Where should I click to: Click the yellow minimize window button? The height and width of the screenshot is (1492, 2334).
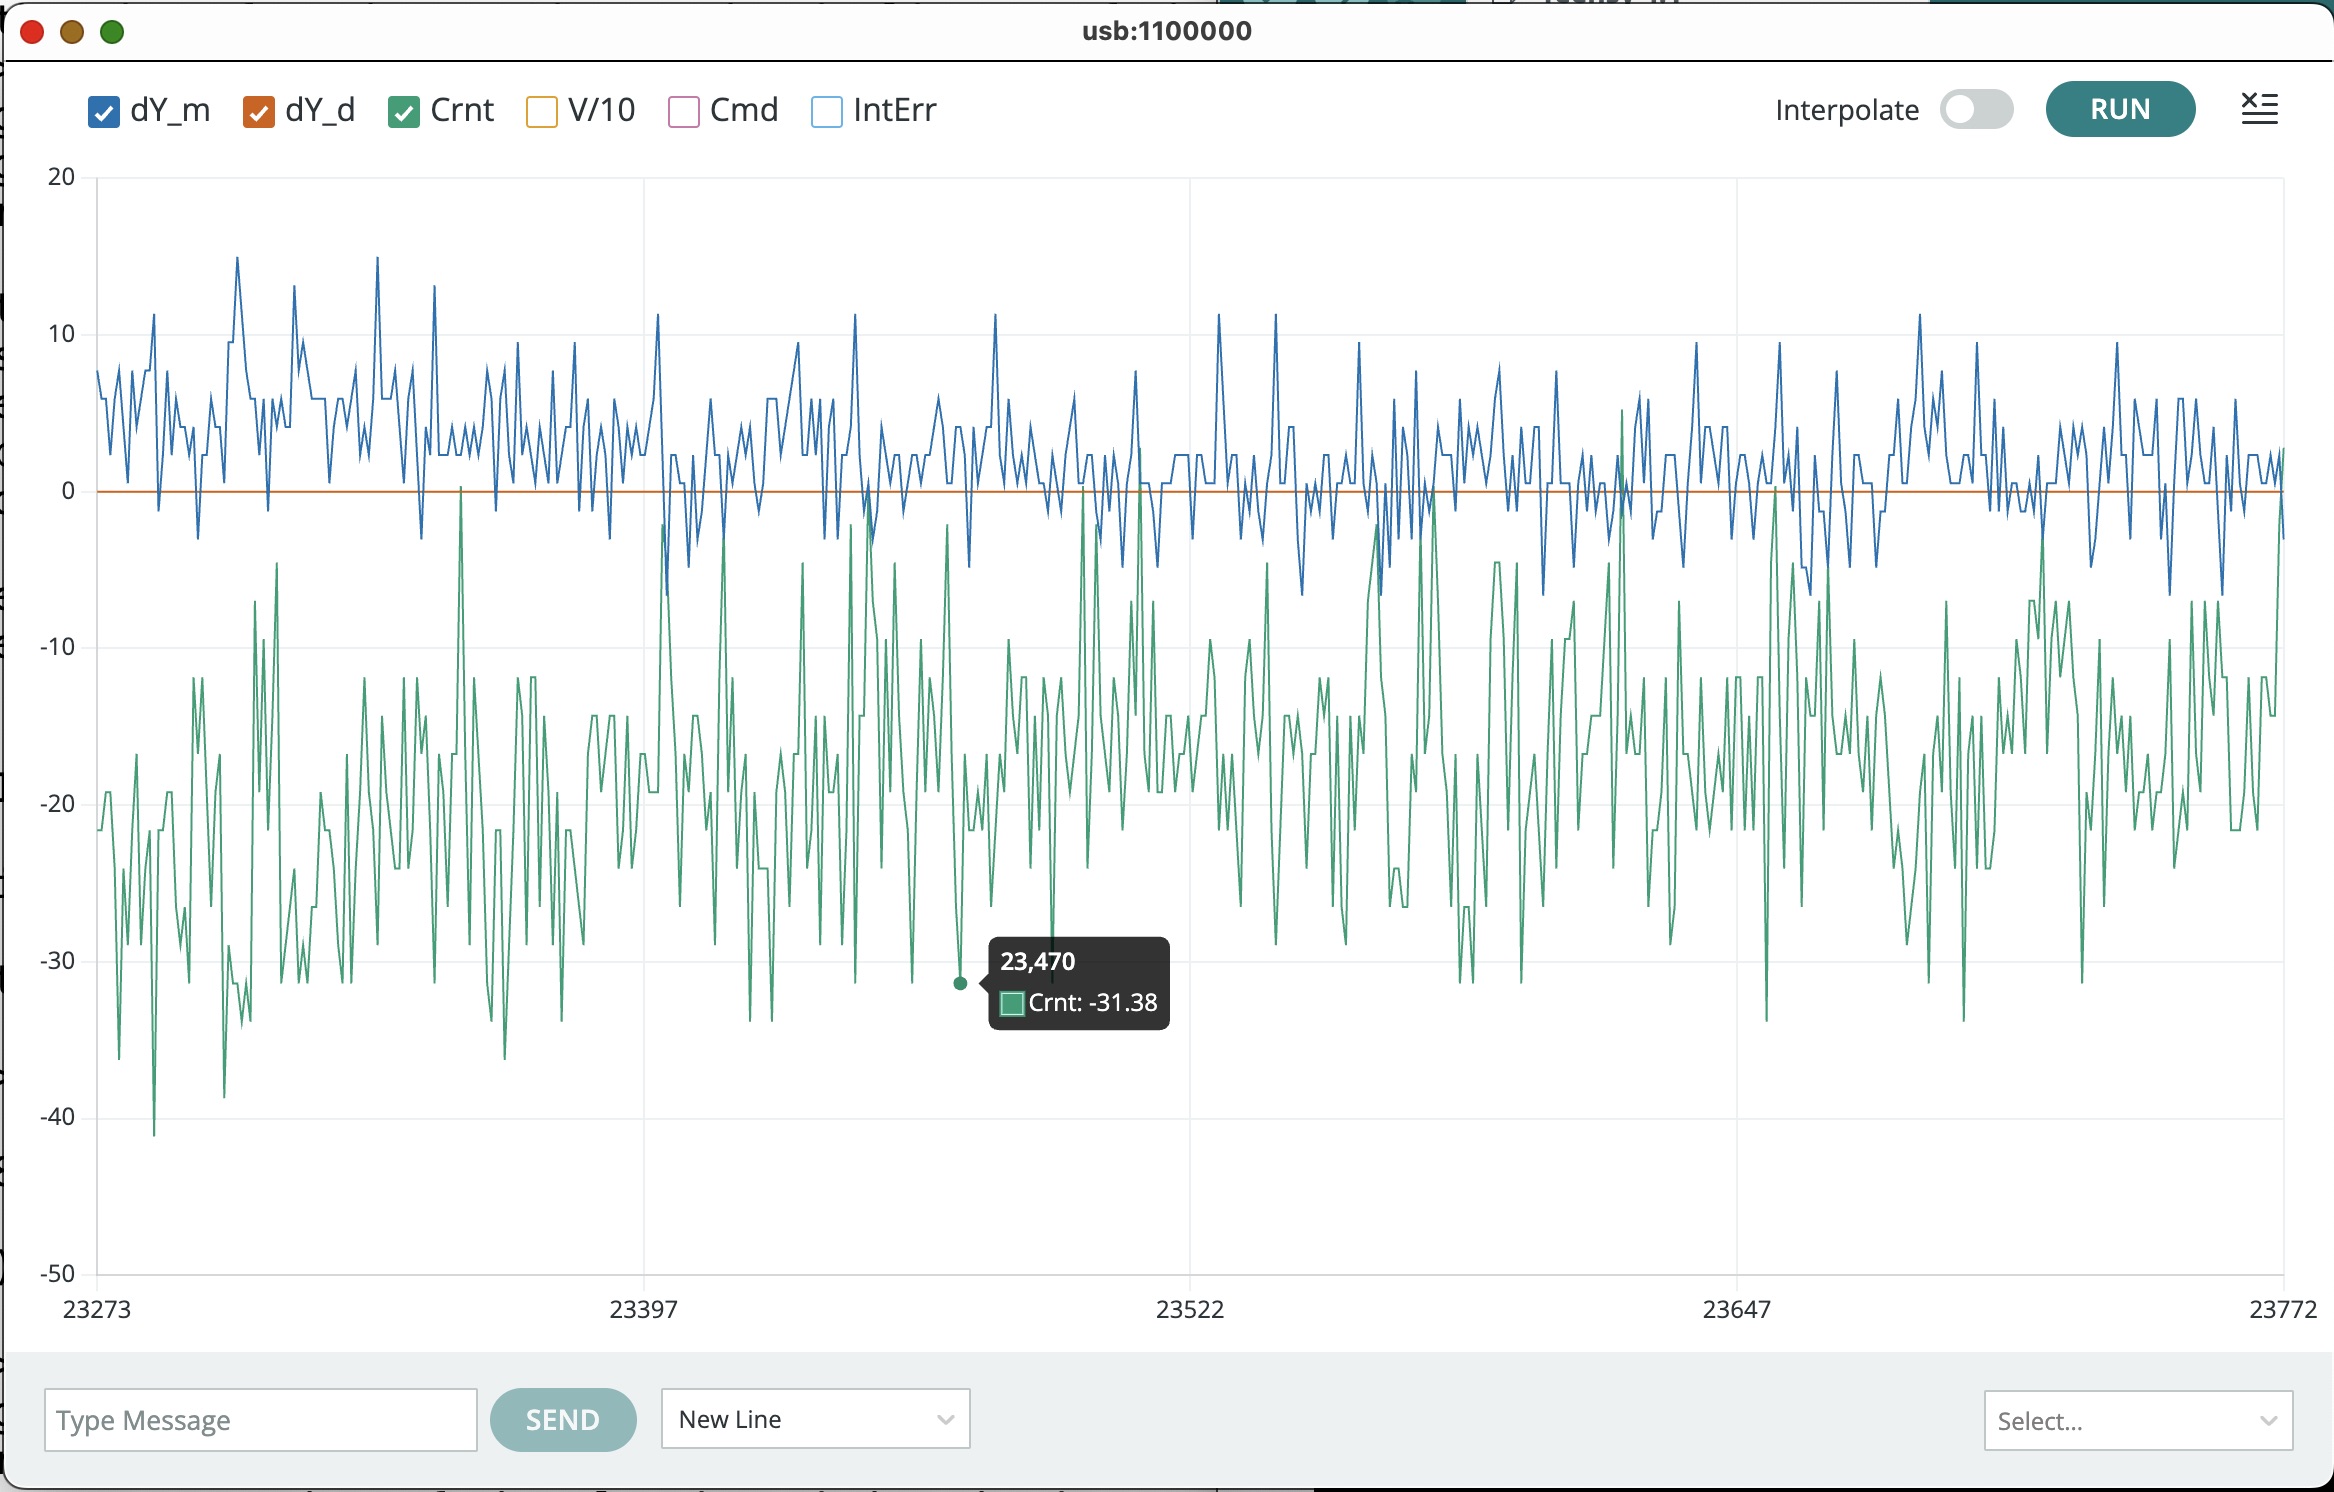[72, 32]
